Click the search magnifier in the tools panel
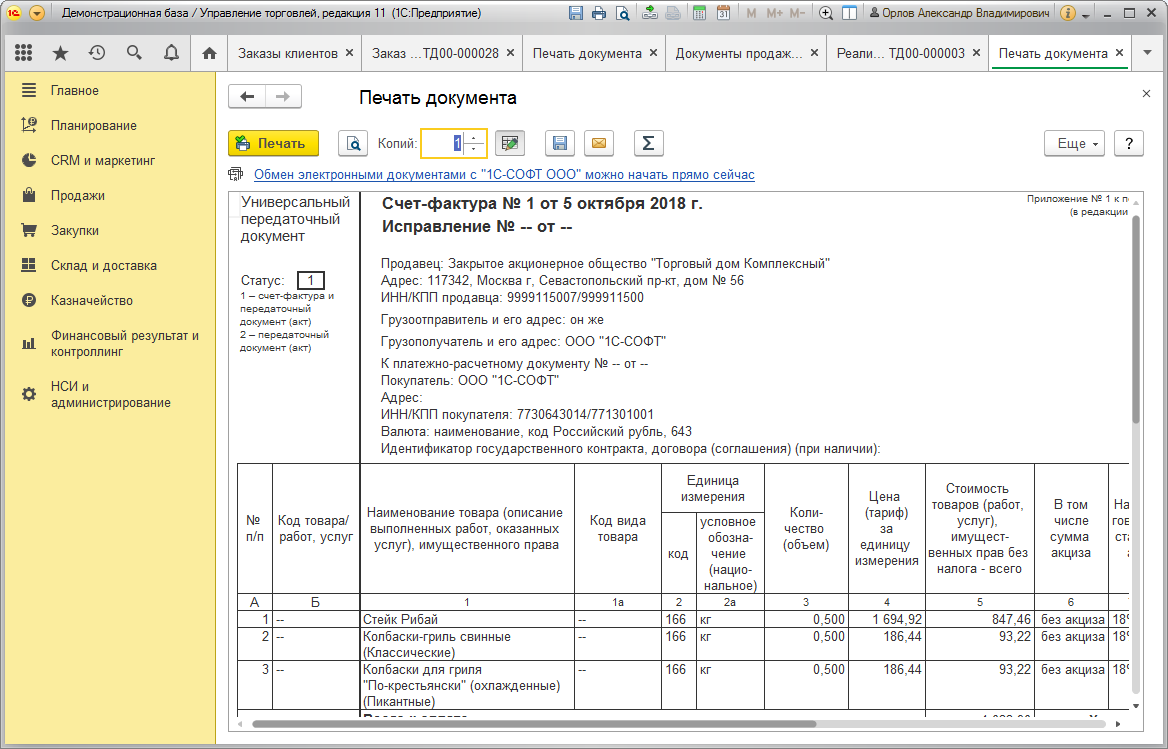This screenshot has width=1168, height=749. 134,53
